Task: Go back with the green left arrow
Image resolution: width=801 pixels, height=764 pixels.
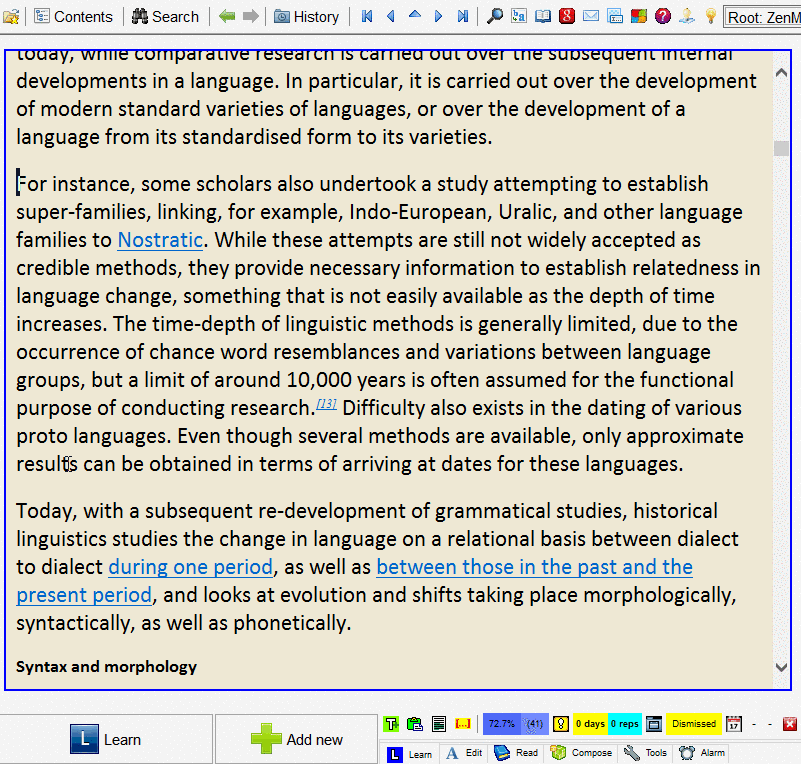Action: coord(227,16)
